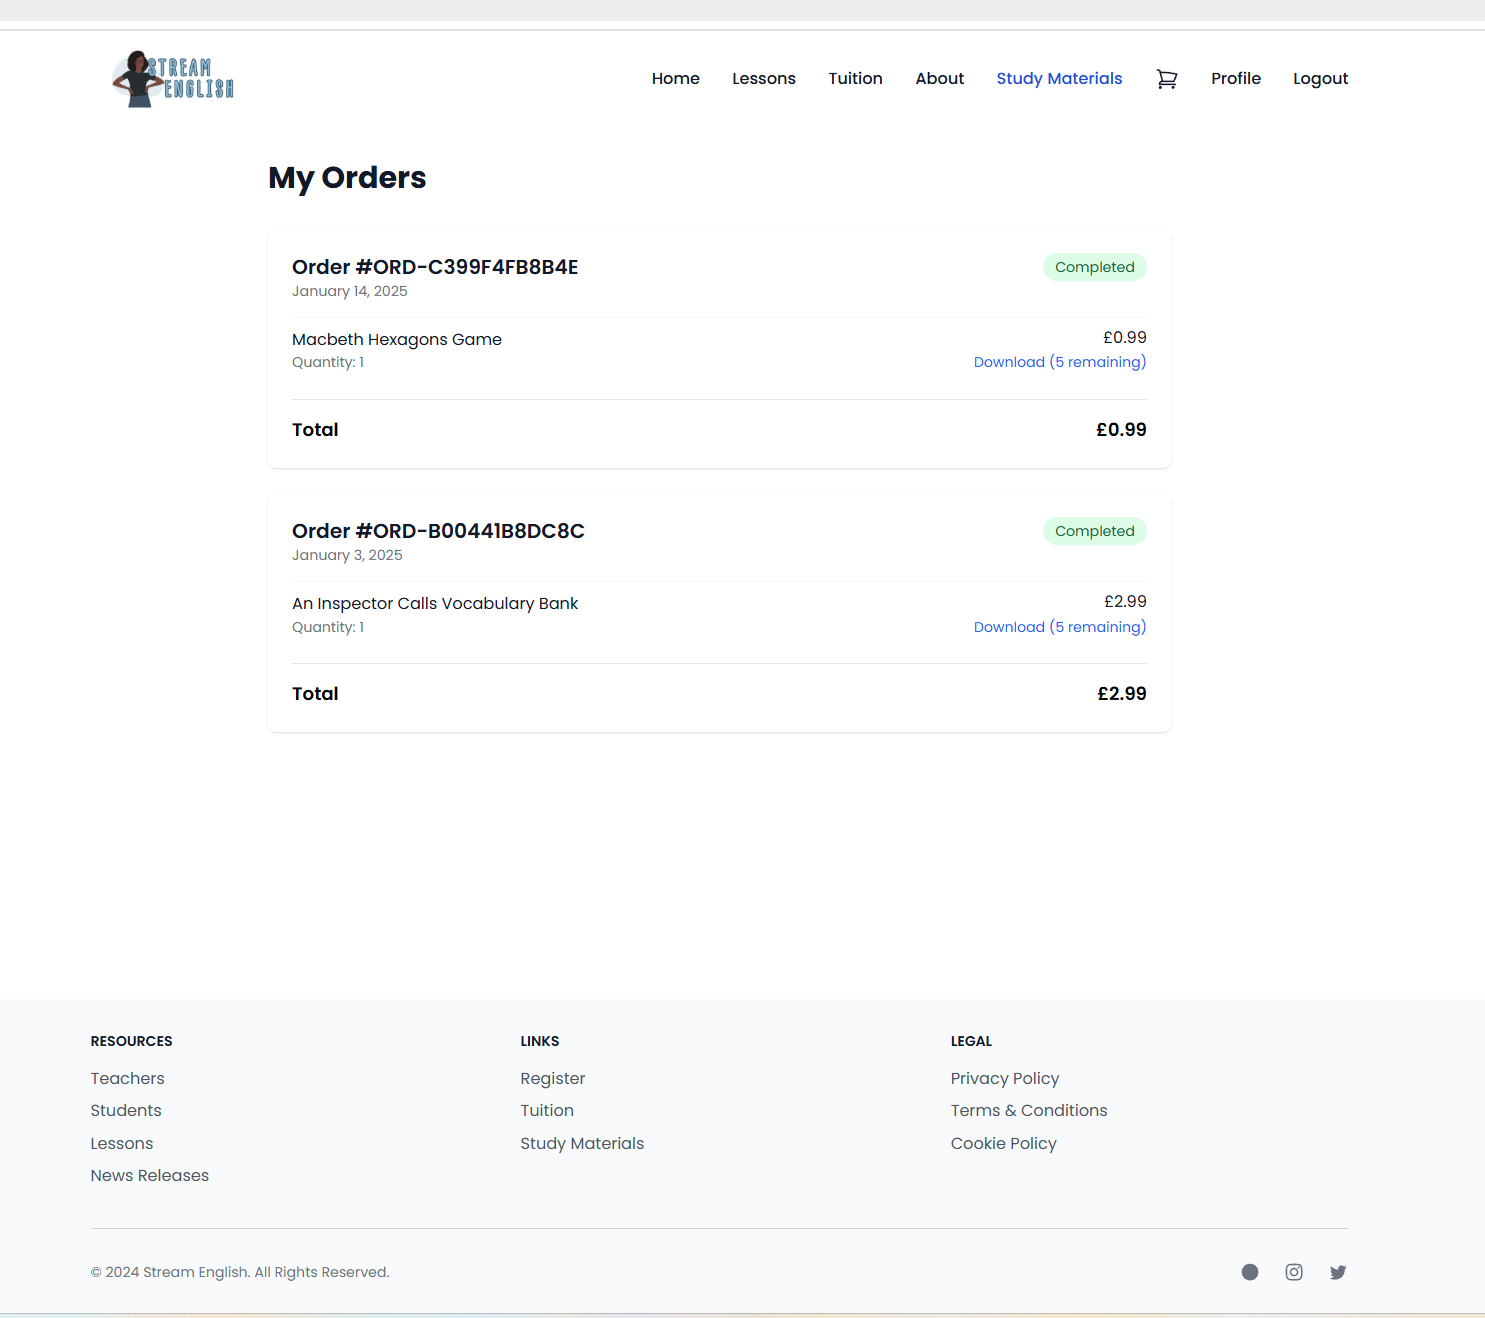This screenshot has height=1318, width=1485.
Task: Open Terms & Conditions footer link
Action: pos(1028,1110)
